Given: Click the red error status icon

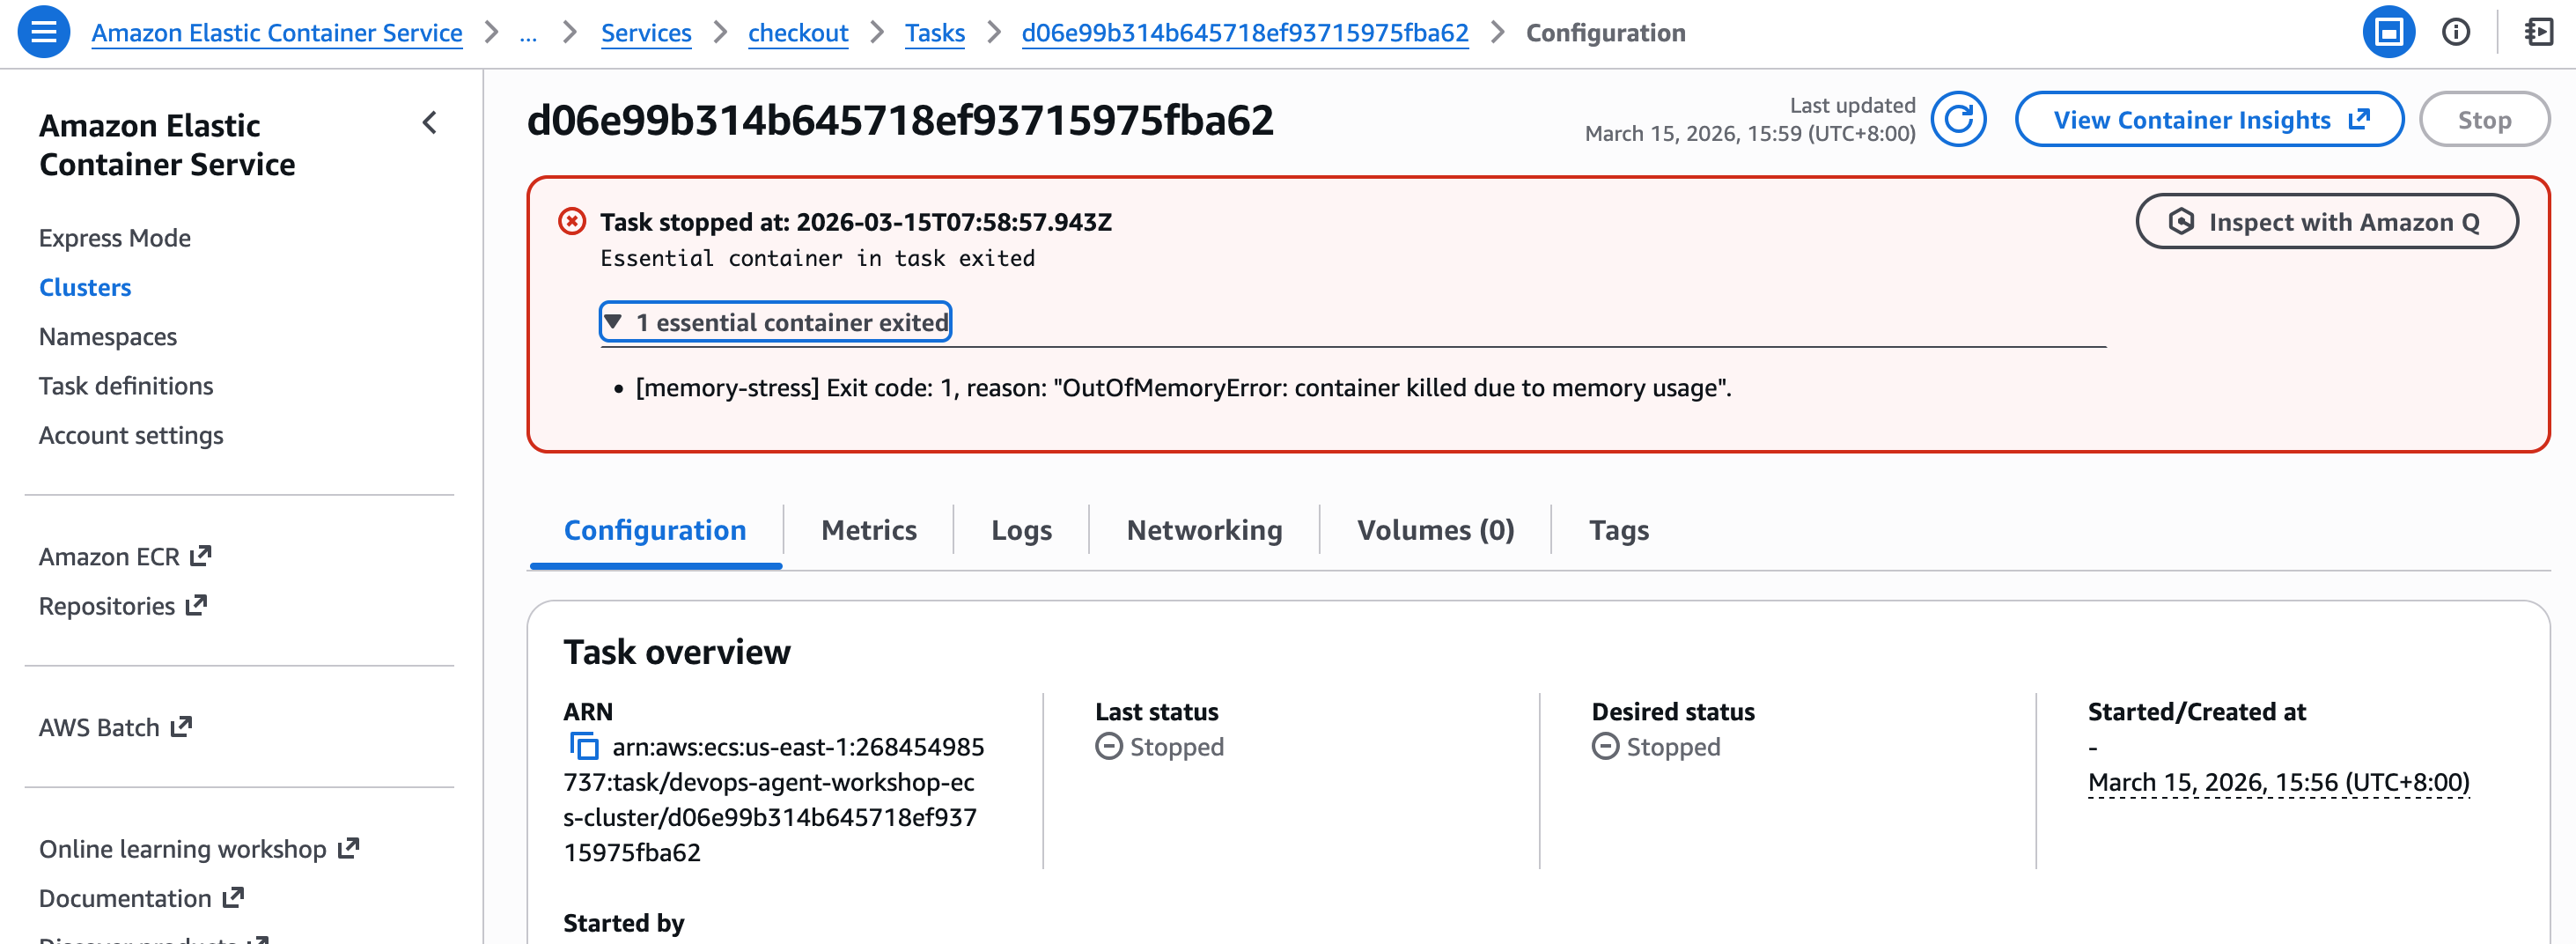Looking at the screenshot, I should [572, 221].
